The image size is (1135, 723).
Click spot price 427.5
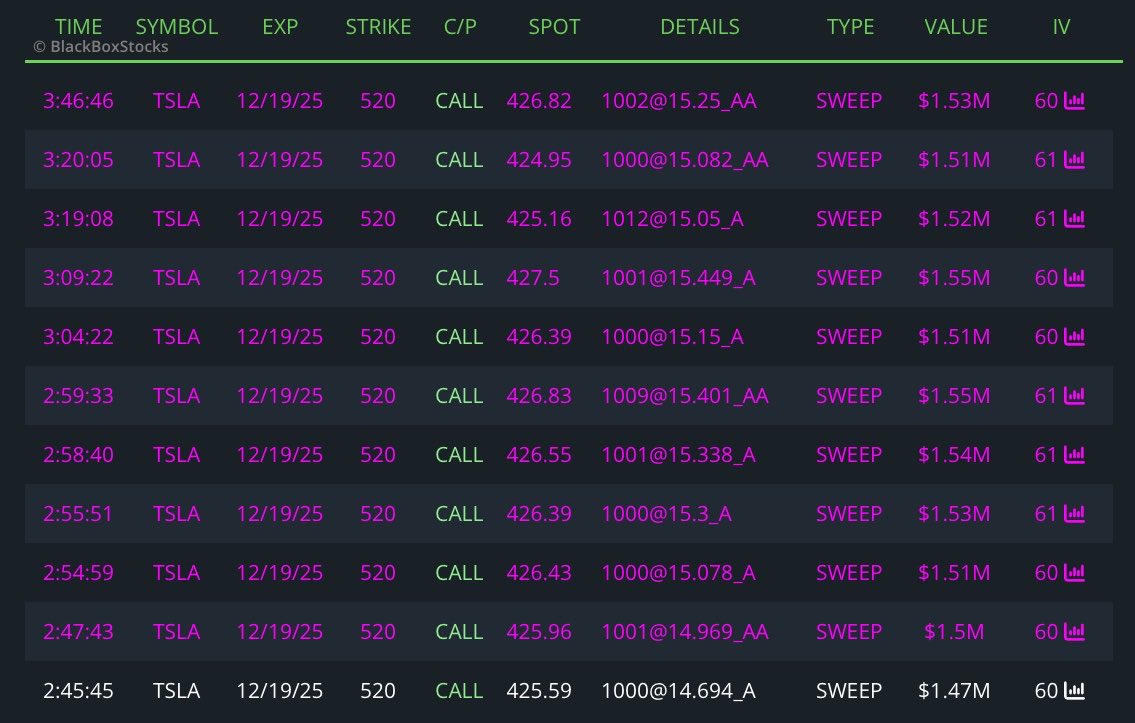533,277
